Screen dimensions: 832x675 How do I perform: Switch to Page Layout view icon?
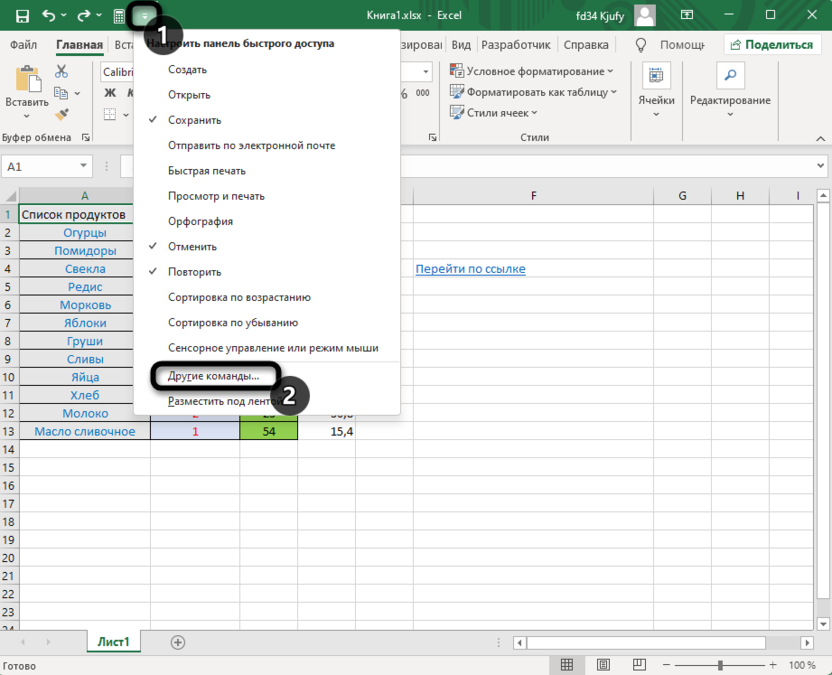point(604,665)
